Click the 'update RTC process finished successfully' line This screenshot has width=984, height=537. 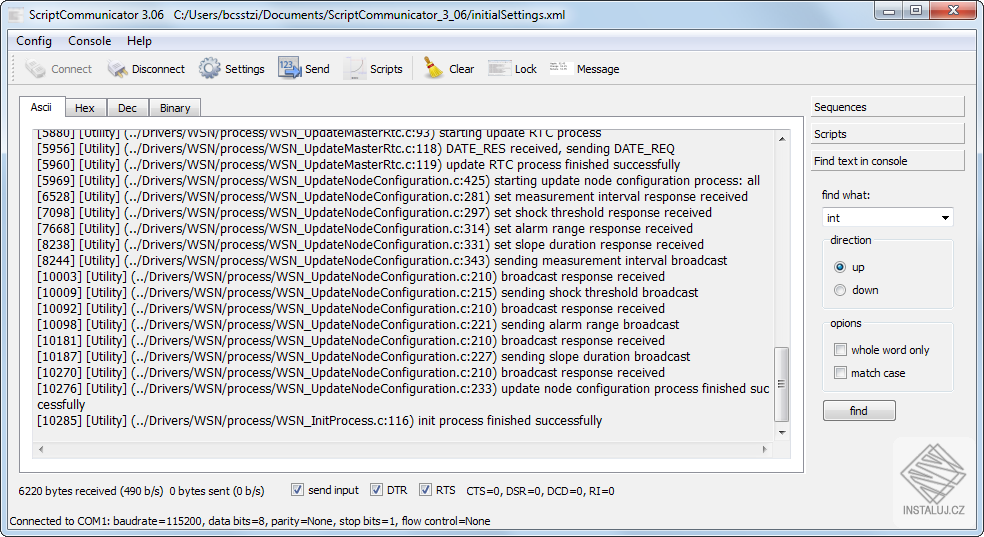click(x=358, y=164)
